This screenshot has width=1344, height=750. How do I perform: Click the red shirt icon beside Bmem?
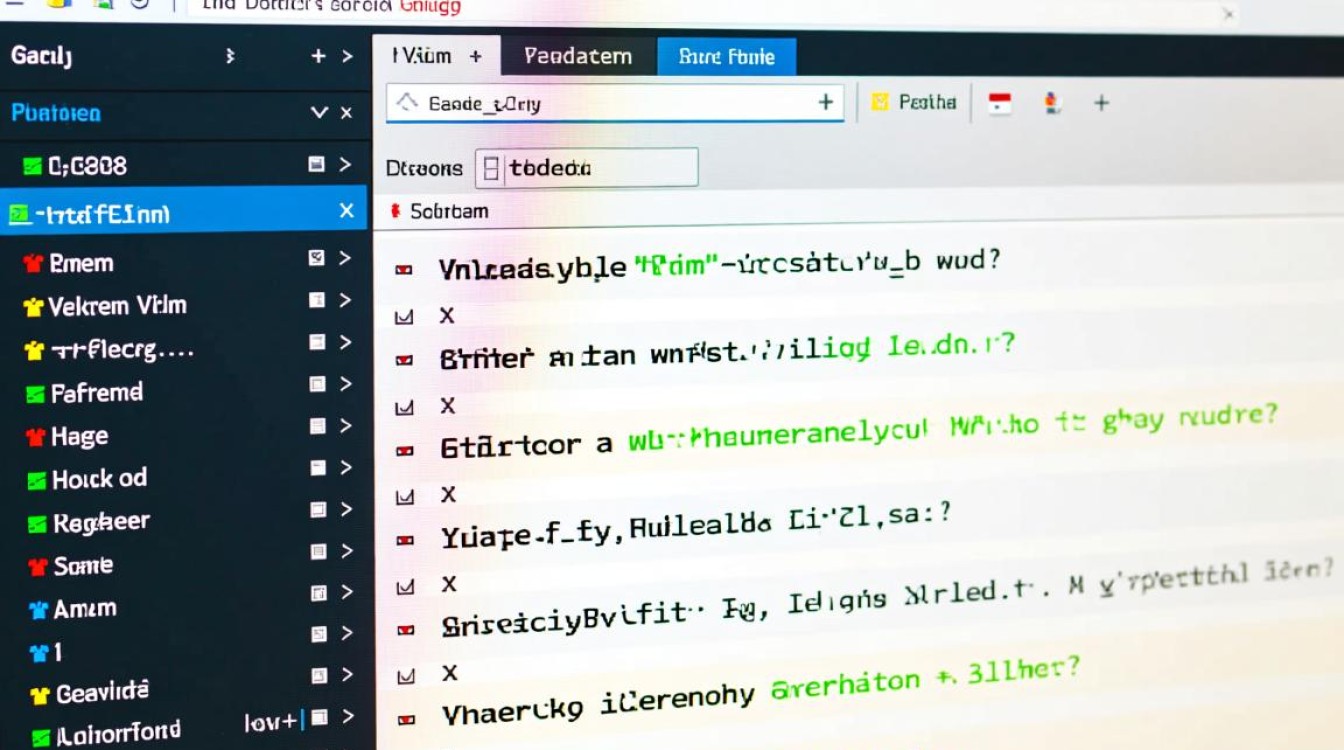34,263
